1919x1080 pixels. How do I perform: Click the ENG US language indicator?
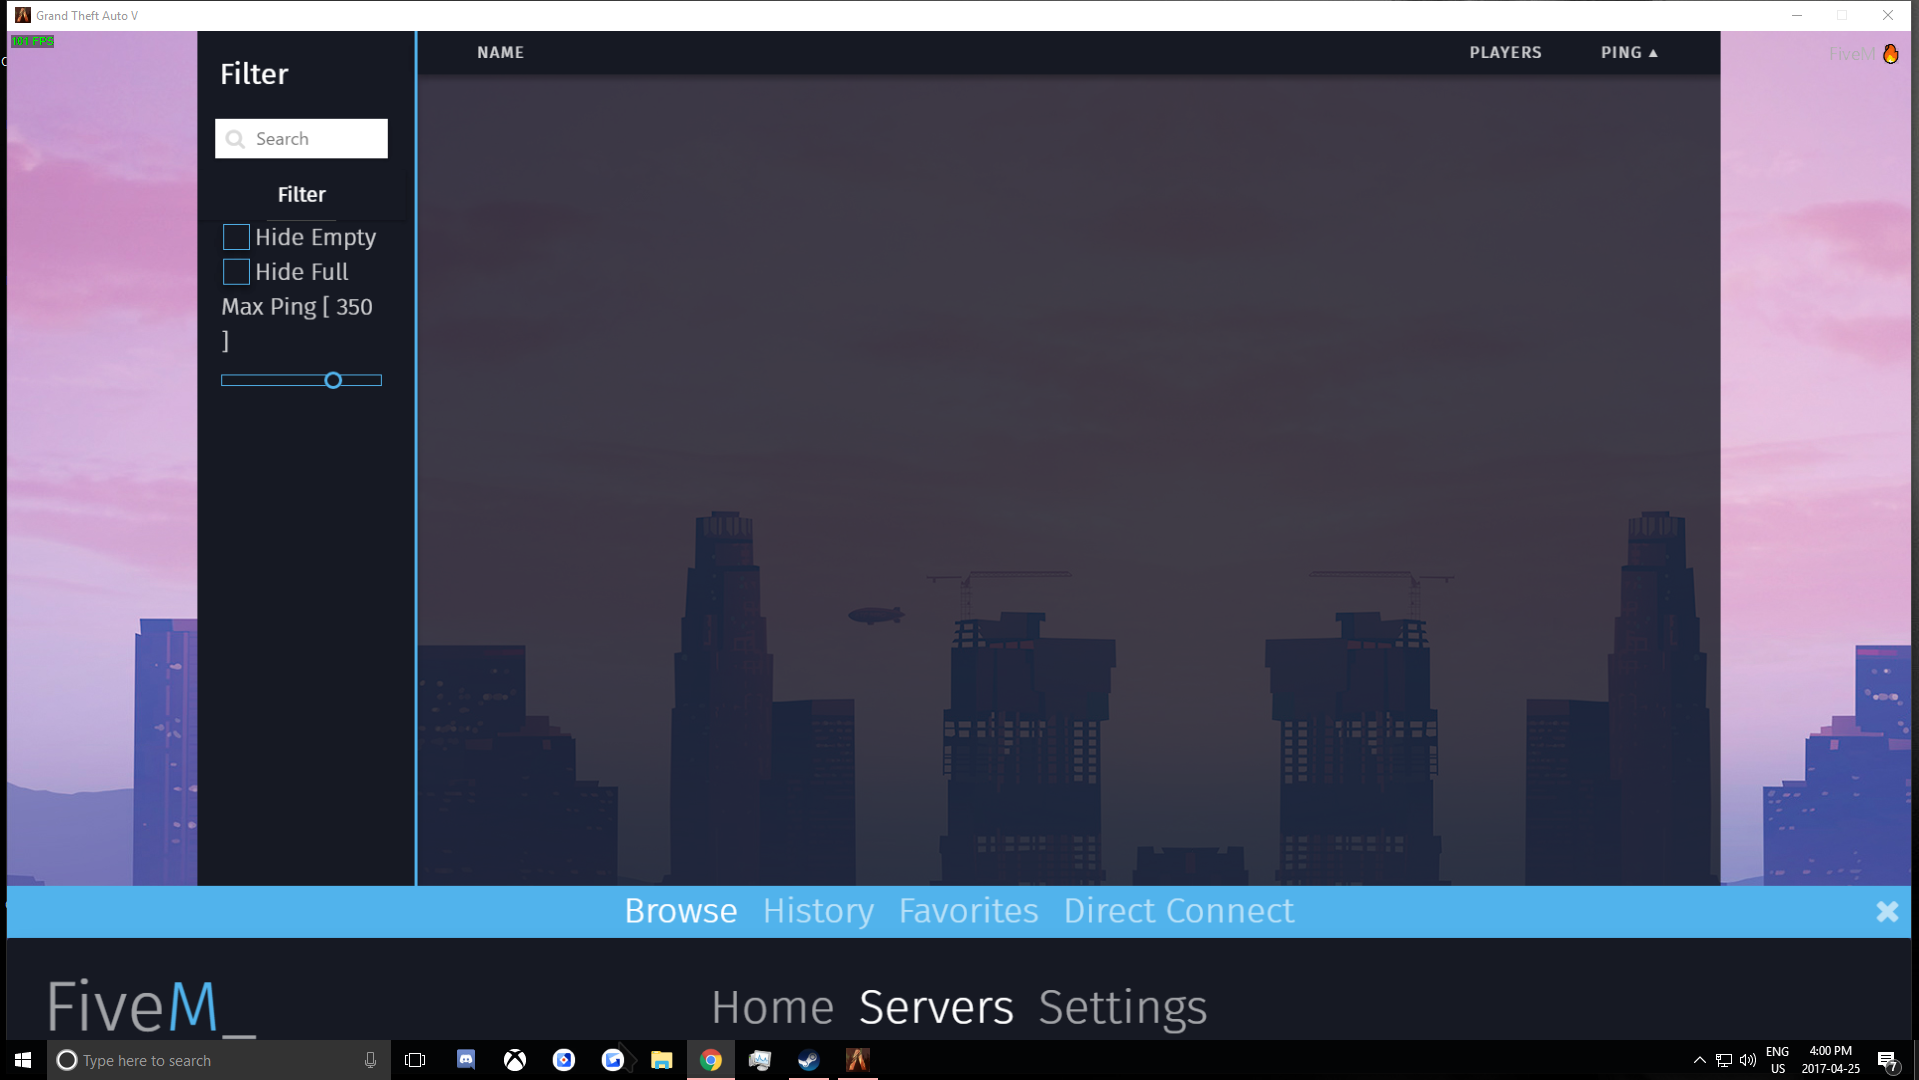pos(1777,1060)
